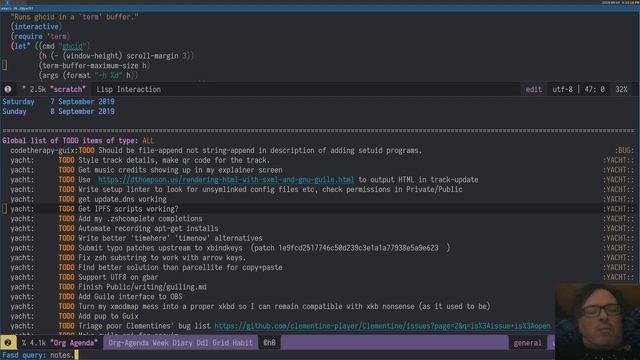Select the *scratch* buffer name in modeline
The height and width of the screenshot is (360, 640).
[x=68, y=89]
